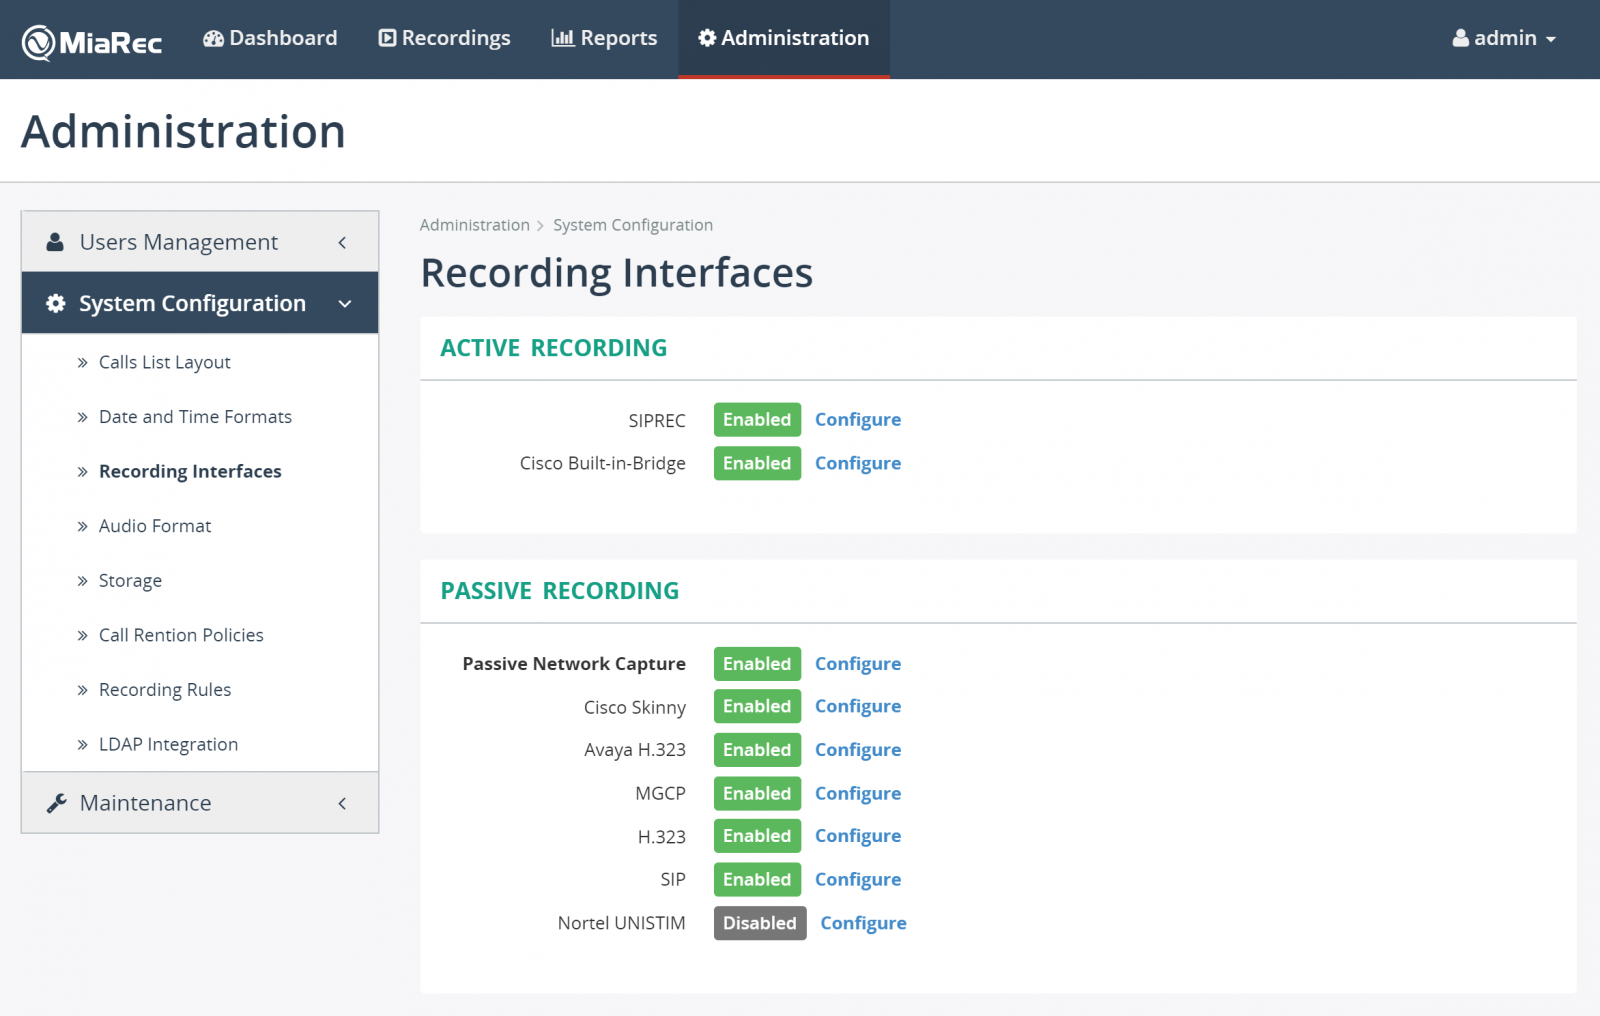Toggle Passive Network Capture Enabled badge
This screenshot has height=1016, width=1600.
(757, 664)
